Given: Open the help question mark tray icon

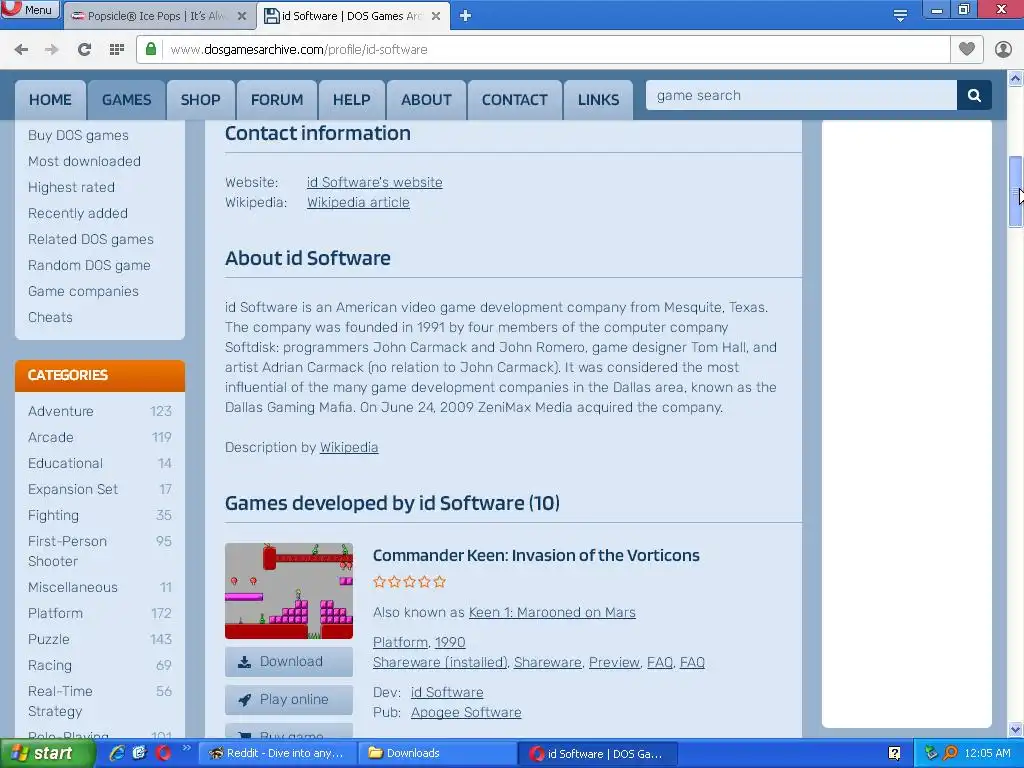Looking at the screenshot, I should [x=895, y=754].
